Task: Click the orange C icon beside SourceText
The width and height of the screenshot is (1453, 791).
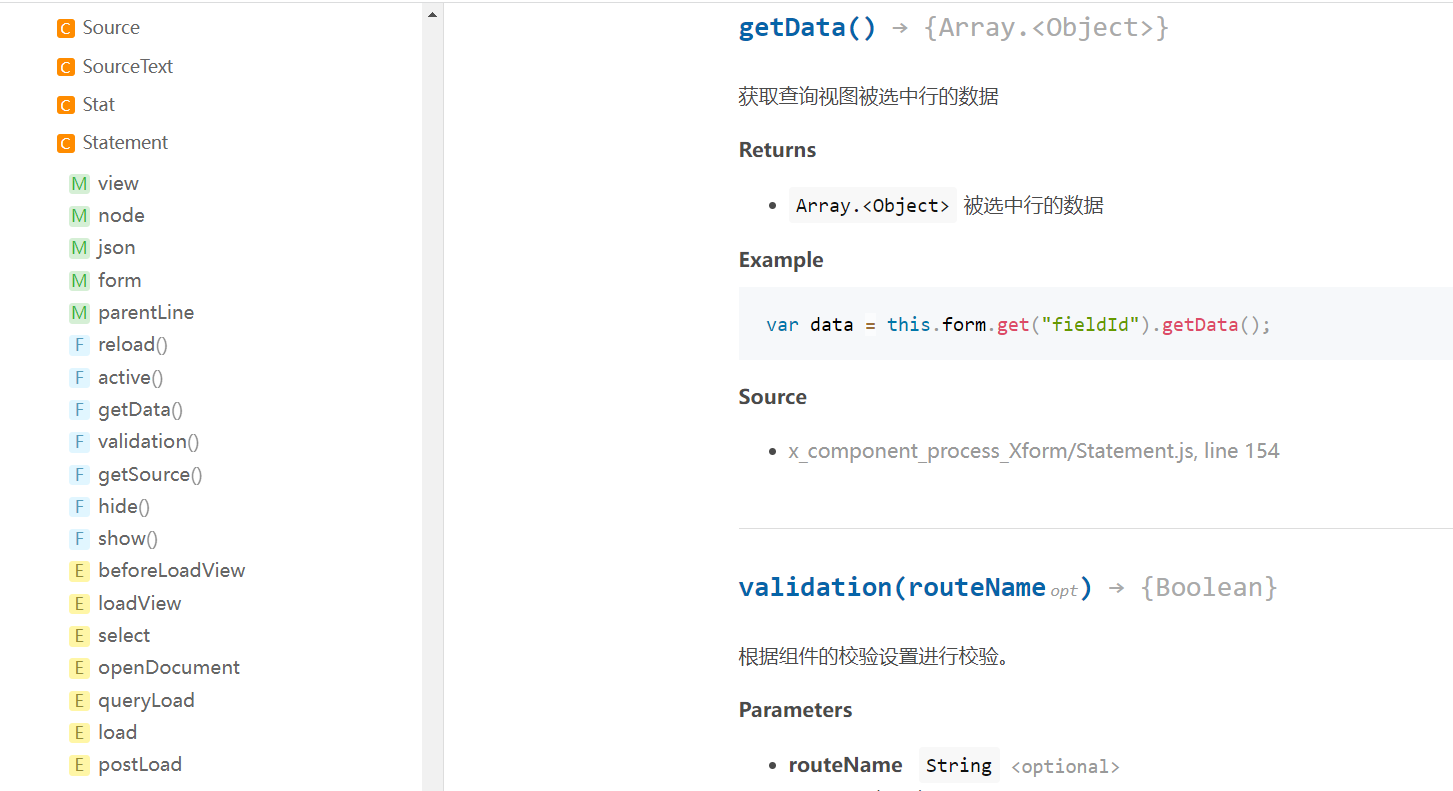Action: click(66, 68)
